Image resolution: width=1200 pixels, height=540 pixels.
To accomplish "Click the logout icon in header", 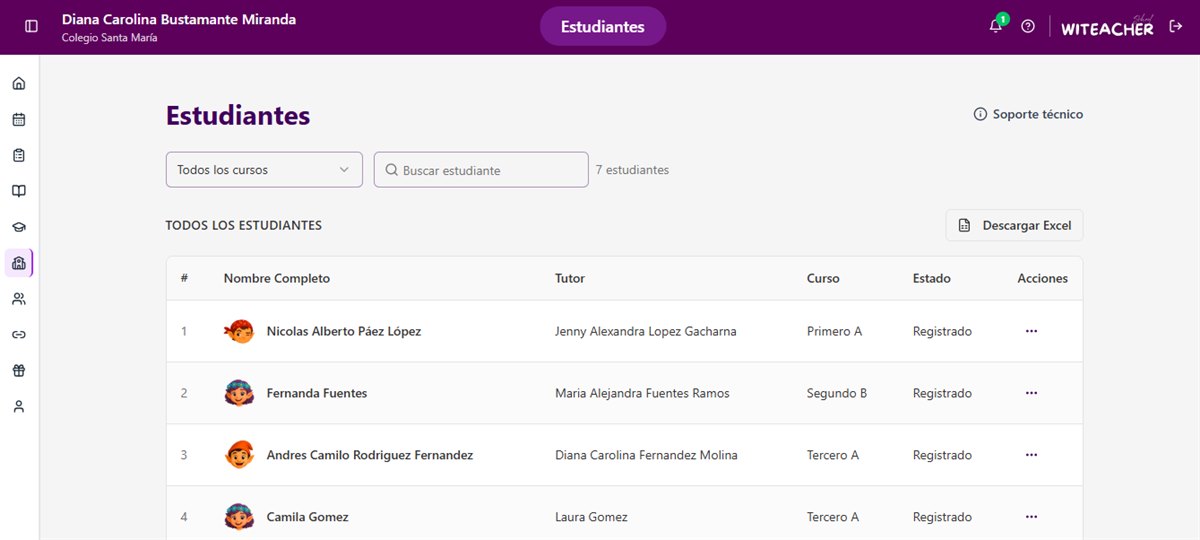I will 1175,27.
